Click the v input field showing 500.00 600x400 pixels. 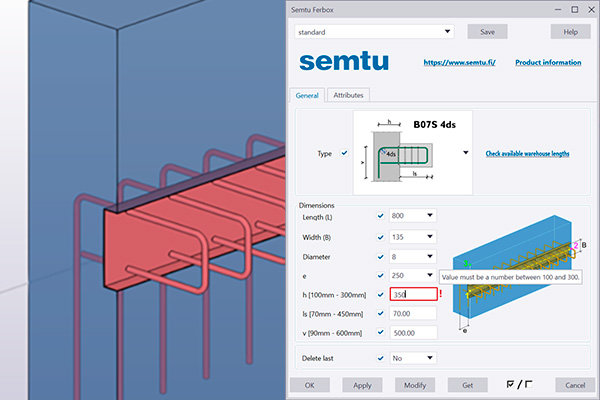[x=413, y=333]
